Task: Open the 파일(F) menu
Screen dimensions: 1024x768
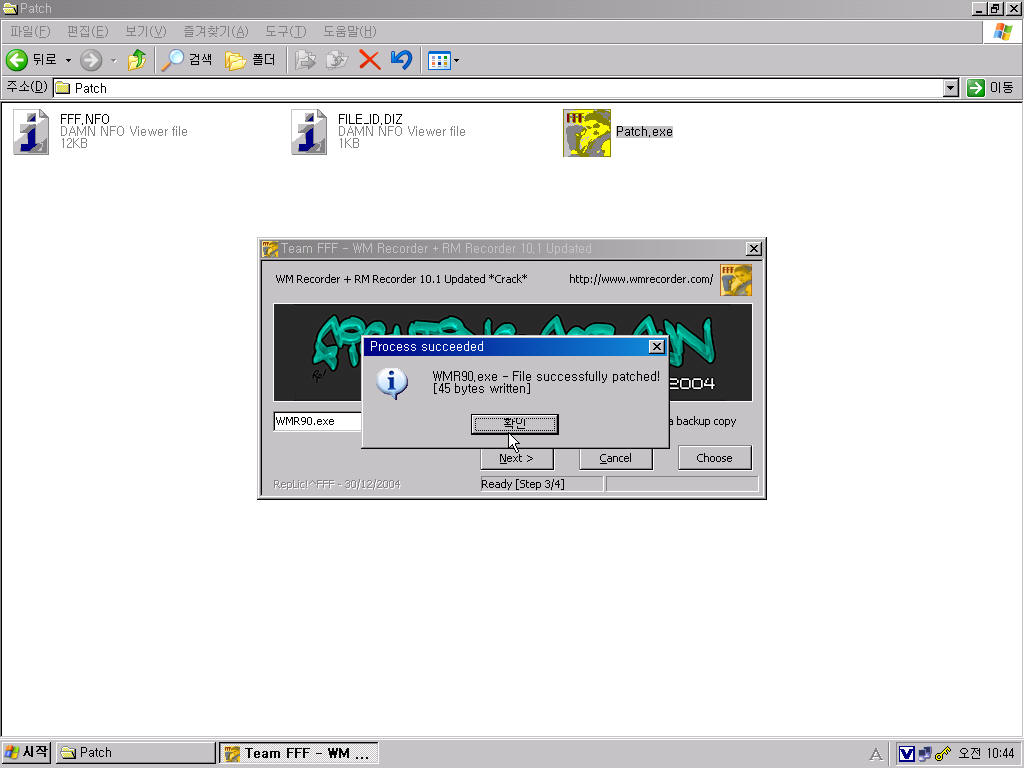Action: (x=30, y=31)
